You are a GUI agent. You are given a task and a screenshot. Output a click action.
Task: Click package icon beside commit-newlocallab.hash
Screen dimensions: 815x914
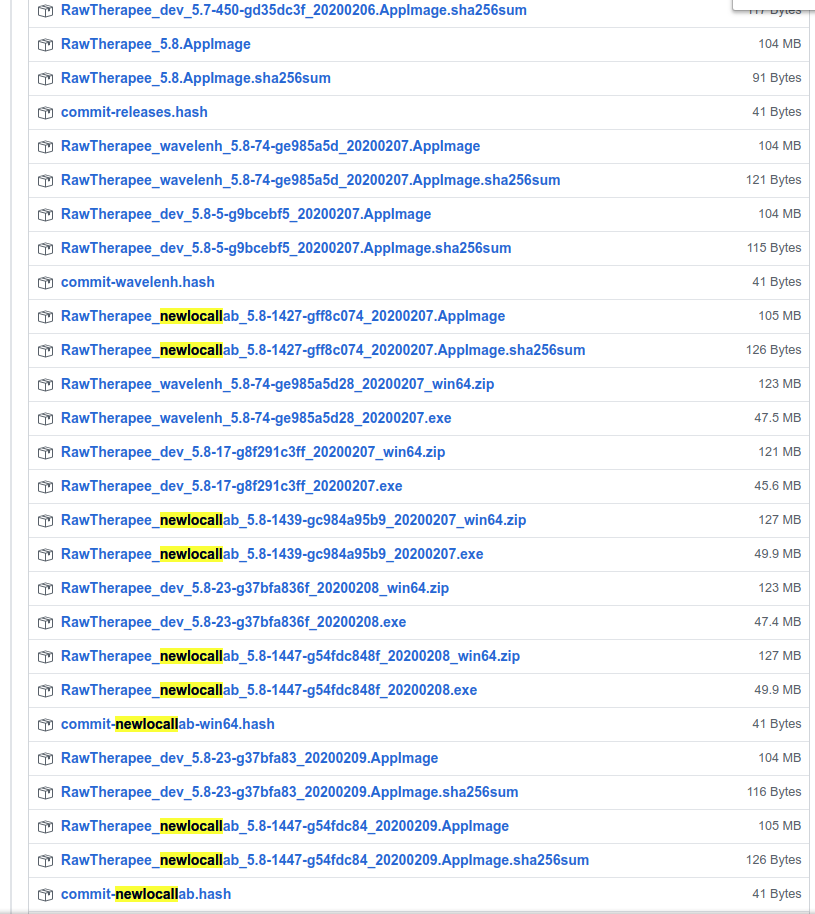click(x=45, y=895)
